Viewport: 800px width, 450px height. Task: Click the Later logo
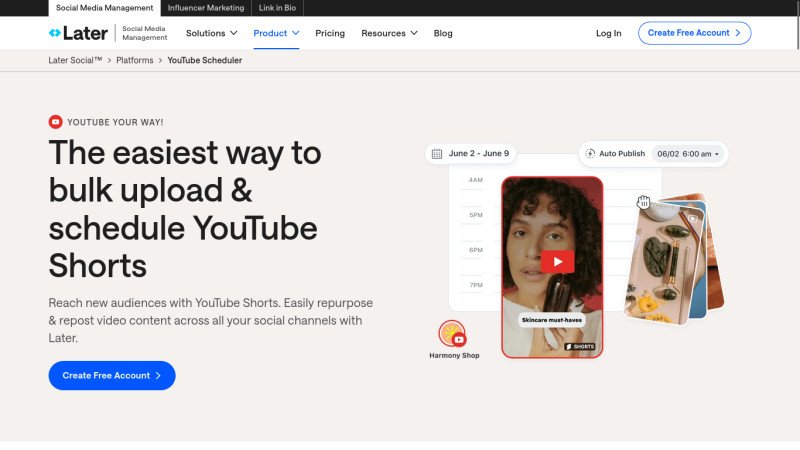coord(78,33)
